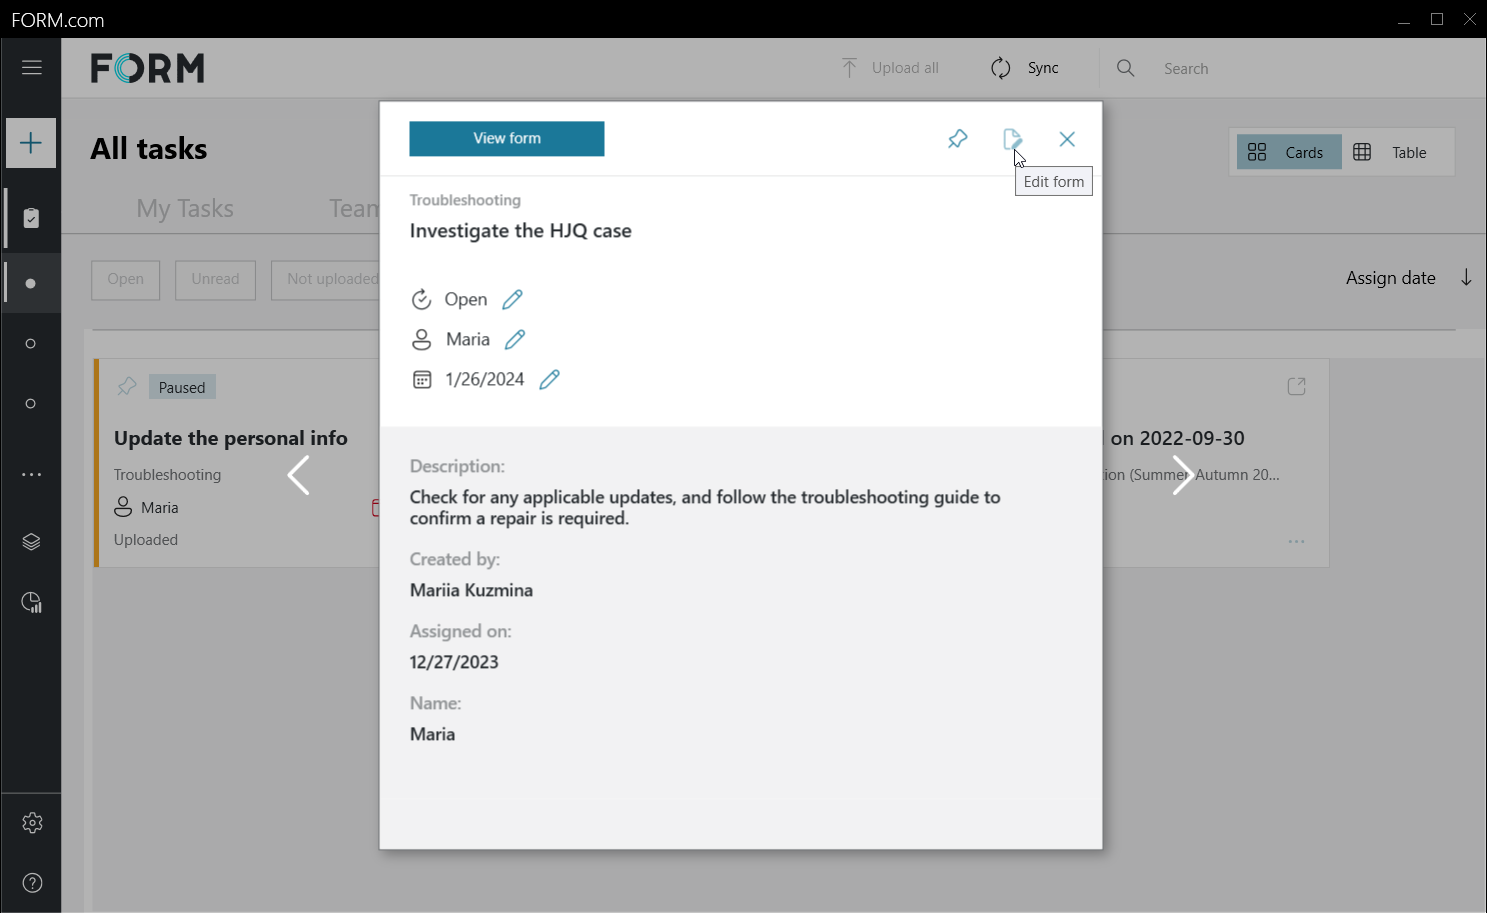Pin the task using the pin icon
Image resolution: width=1487 pixels, height=913 pixels.
click(957, 139)
